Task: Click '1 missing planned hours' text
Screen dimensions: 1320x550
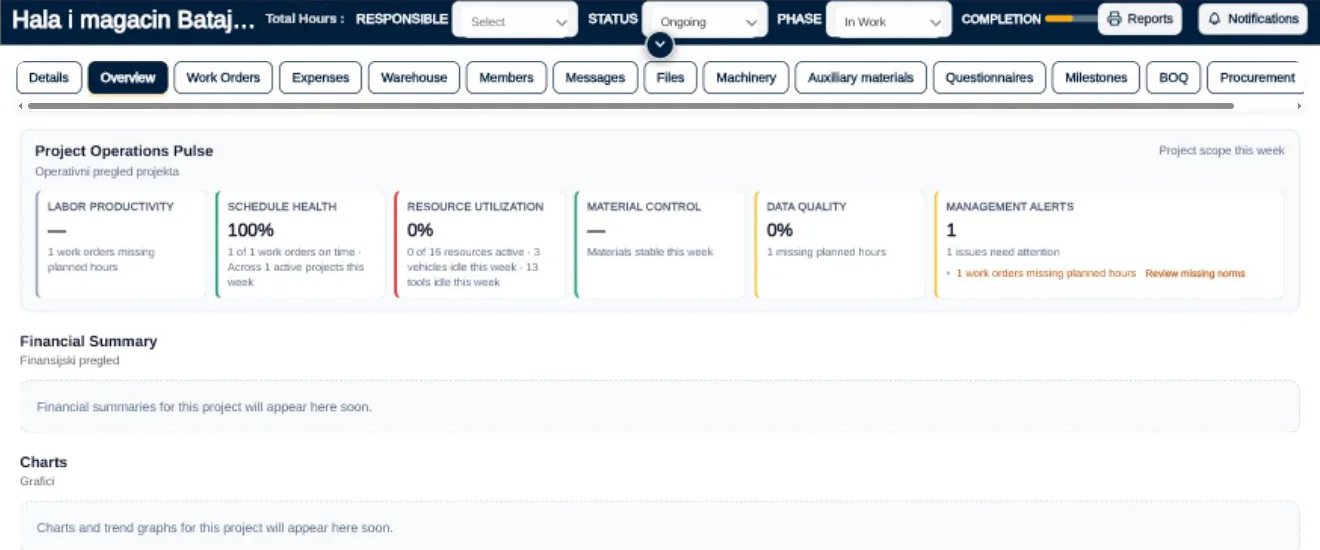Action: [826, 252]
